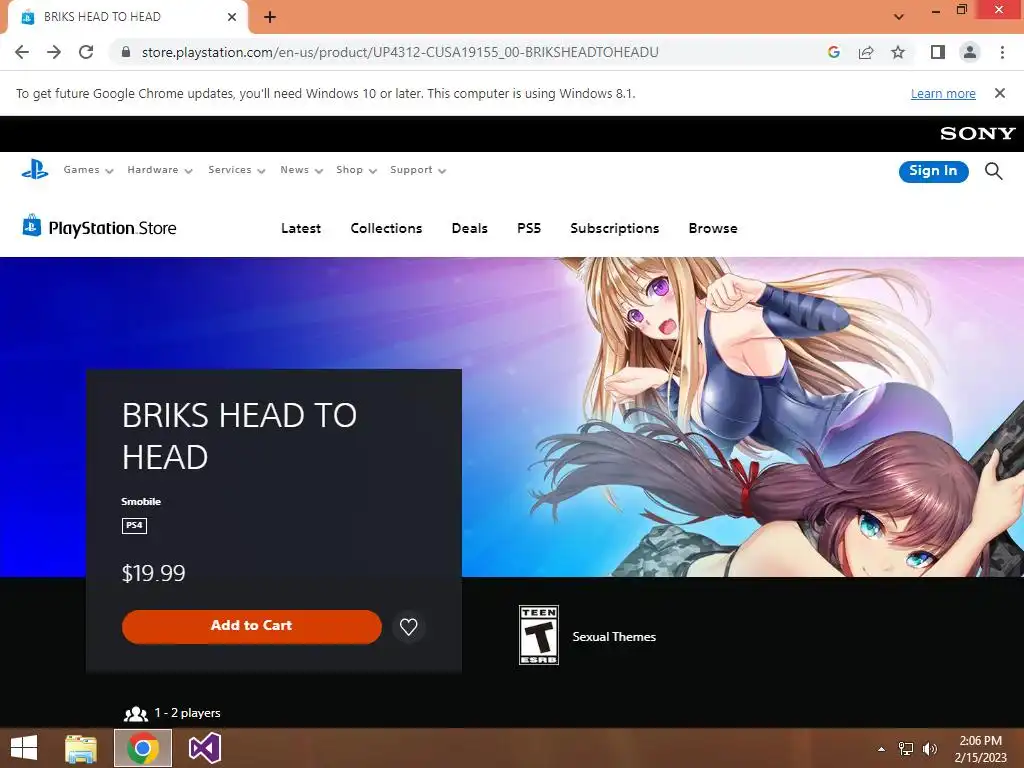
Task: Click the PS4 platform badge
Action: pyautogui.click(x=135, y=526)
